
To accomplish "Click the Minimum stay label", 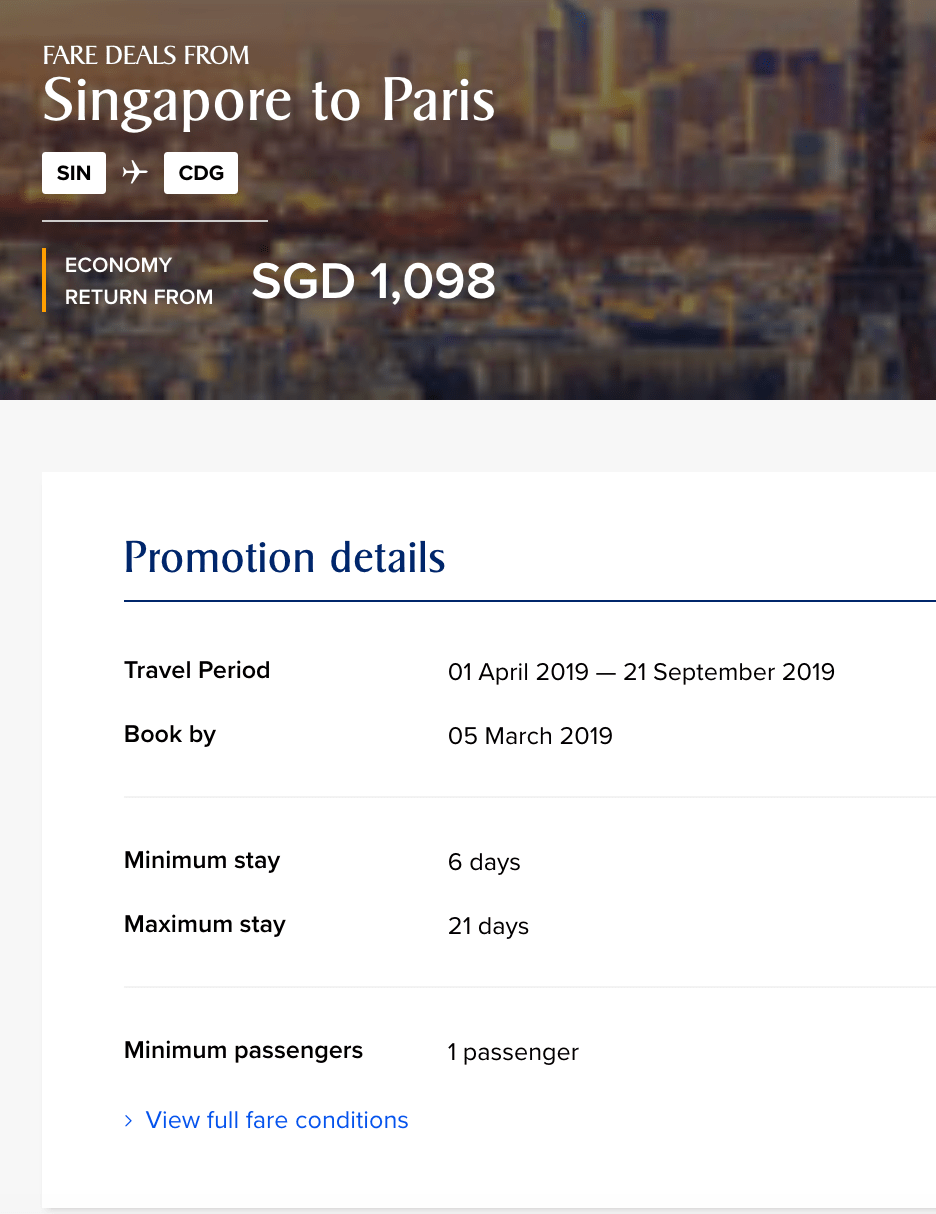I will (202, 860).
